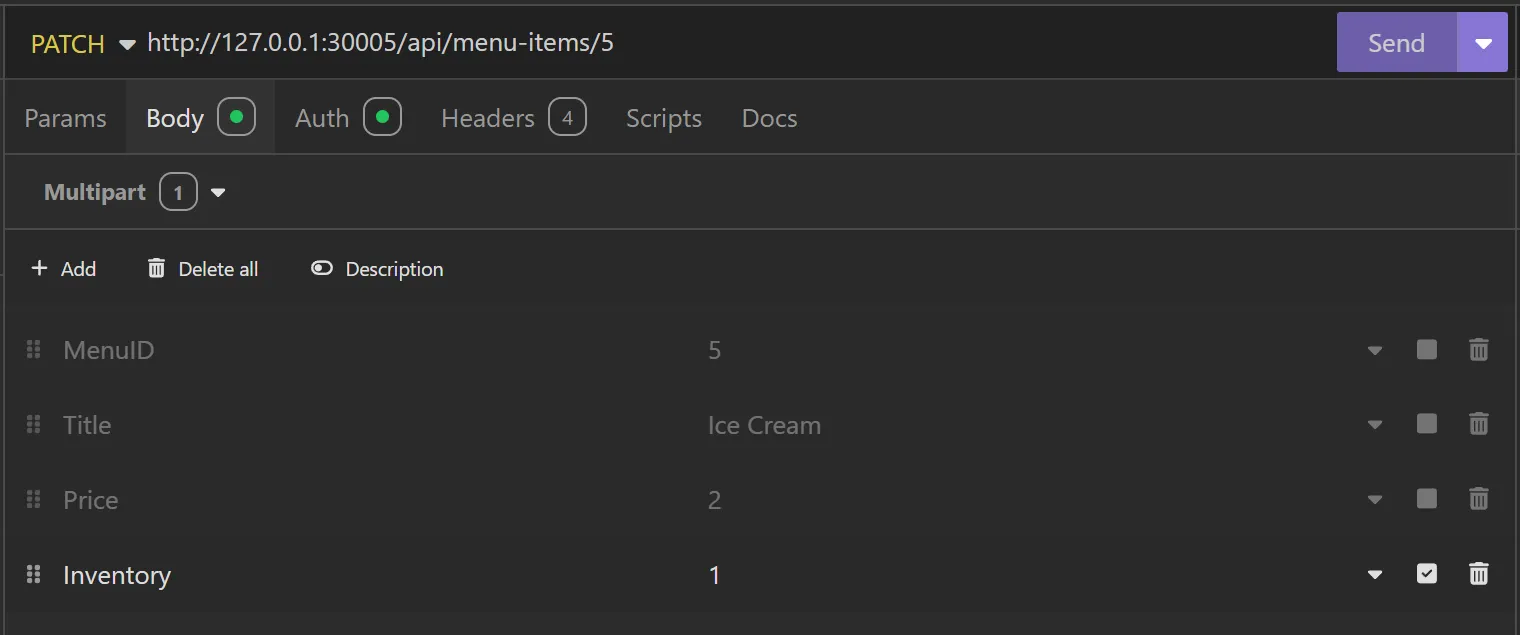
Task: Open the Scripts tab
Action: (664, 118)
